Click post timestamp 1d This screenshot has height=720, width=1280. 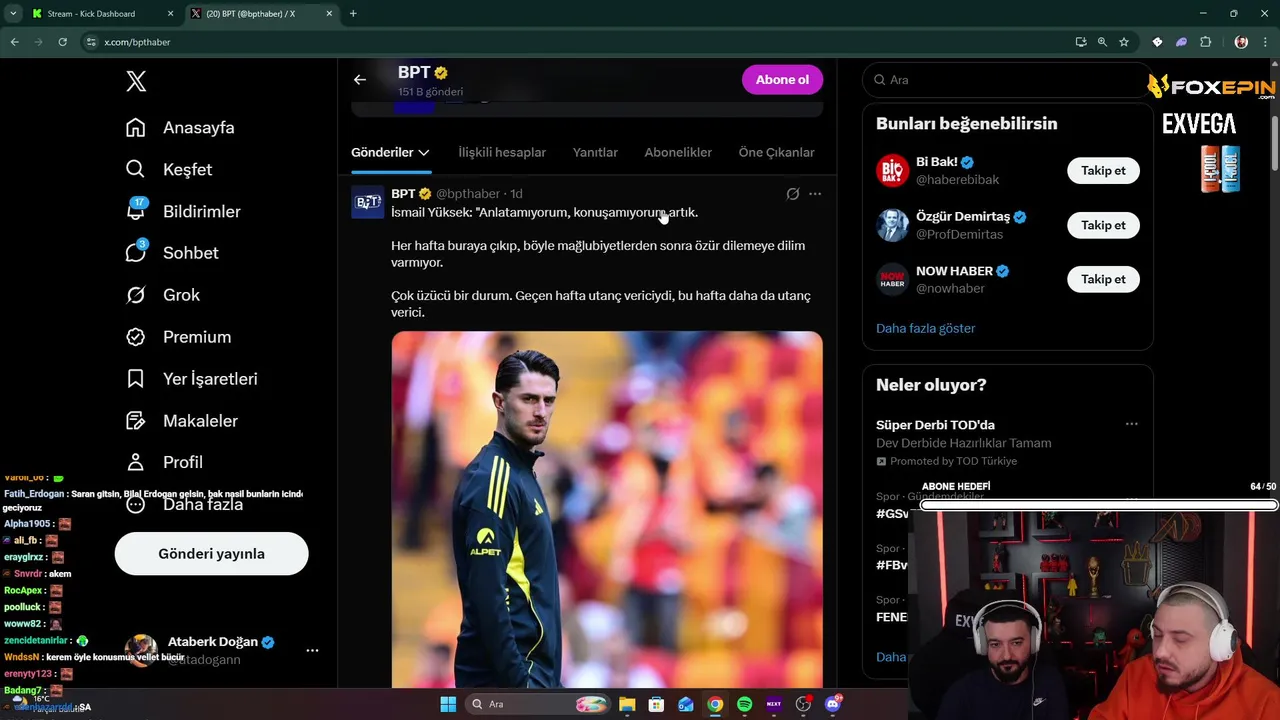(x=516, y=194)
